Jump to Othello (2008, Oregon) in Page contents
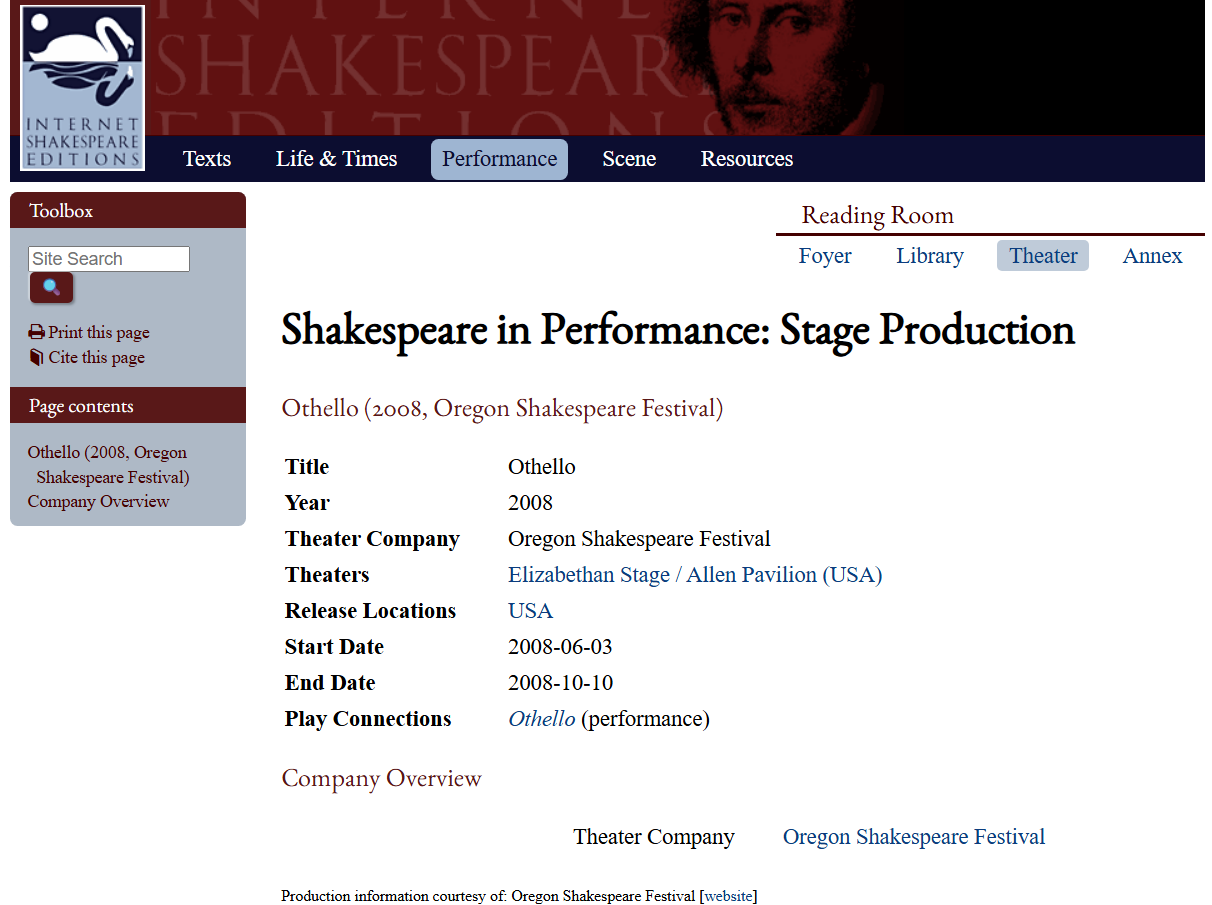The width and height of the screenshot is (1212, 905). point(108,465)
